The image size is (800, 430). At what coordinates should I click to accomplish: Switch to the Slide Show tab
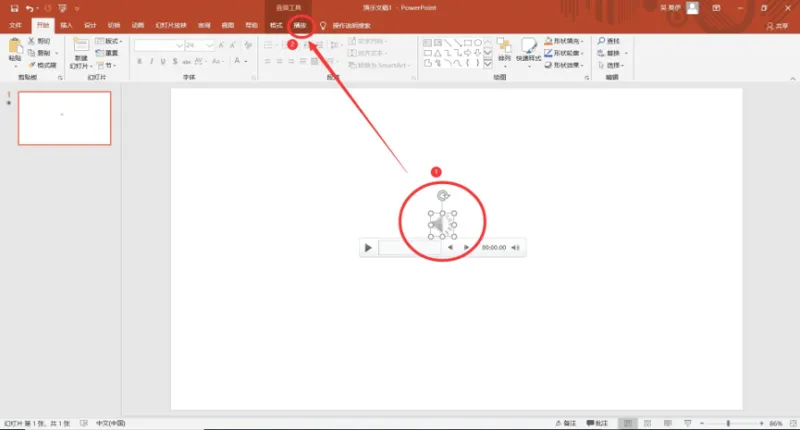pos(171,25)
